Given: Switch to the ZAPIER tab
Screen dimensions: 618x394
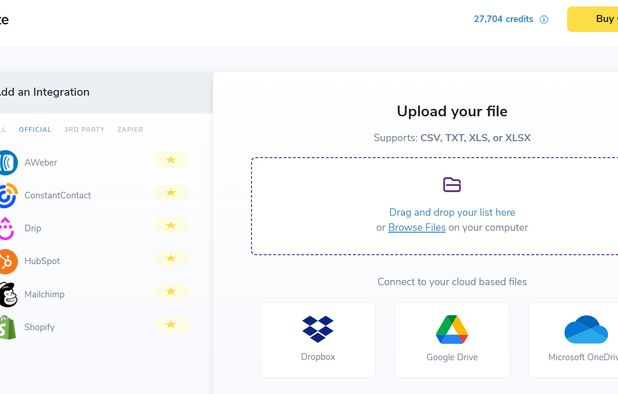Looking at the screenshot, I should tap(130, 130).
